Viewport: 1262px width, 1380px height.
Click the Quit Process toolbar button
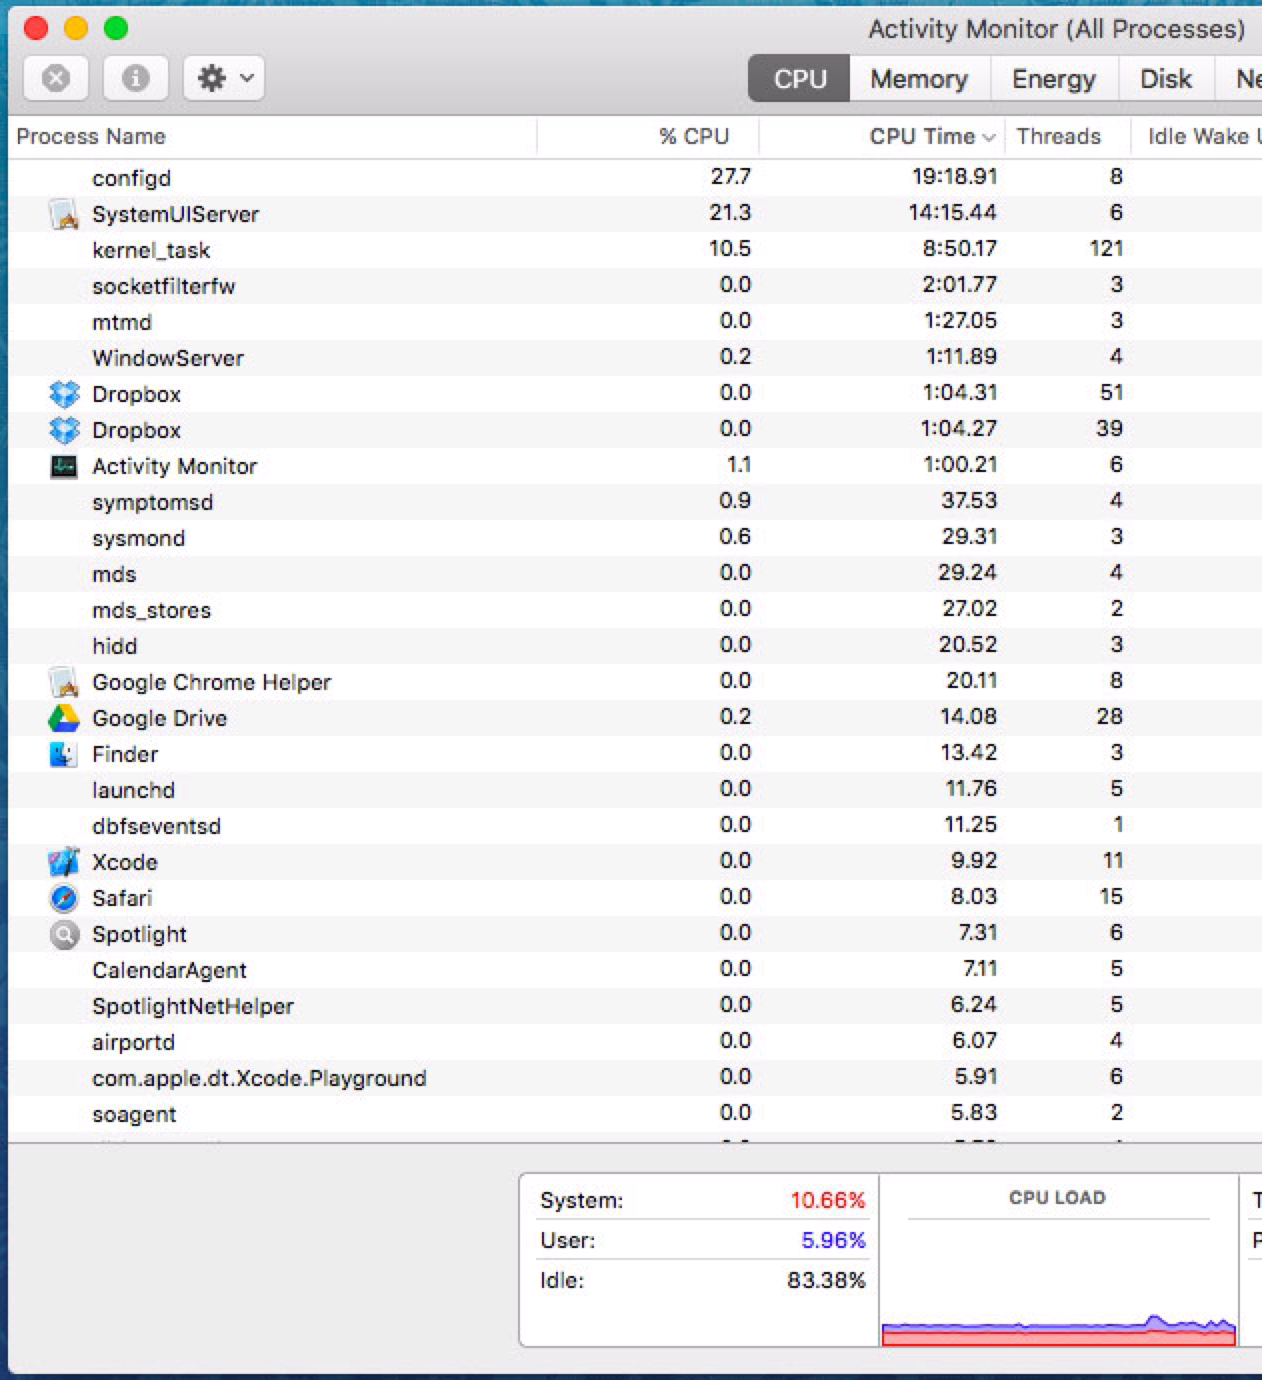(x=56, y=78)
